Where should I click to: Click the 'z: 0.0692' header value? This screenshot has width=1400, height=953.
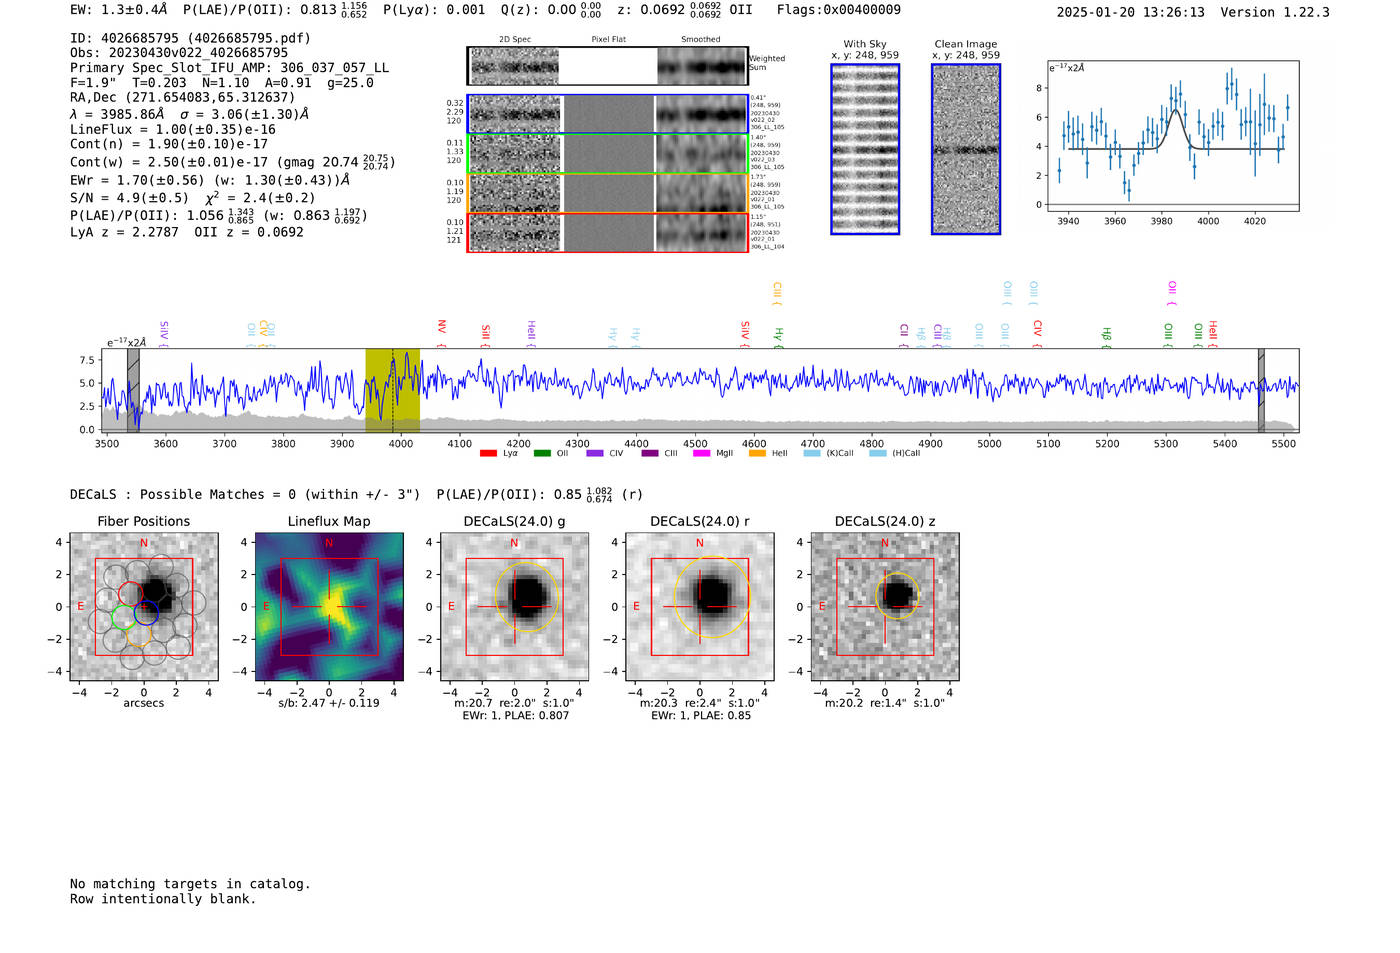tap(651, 9)
